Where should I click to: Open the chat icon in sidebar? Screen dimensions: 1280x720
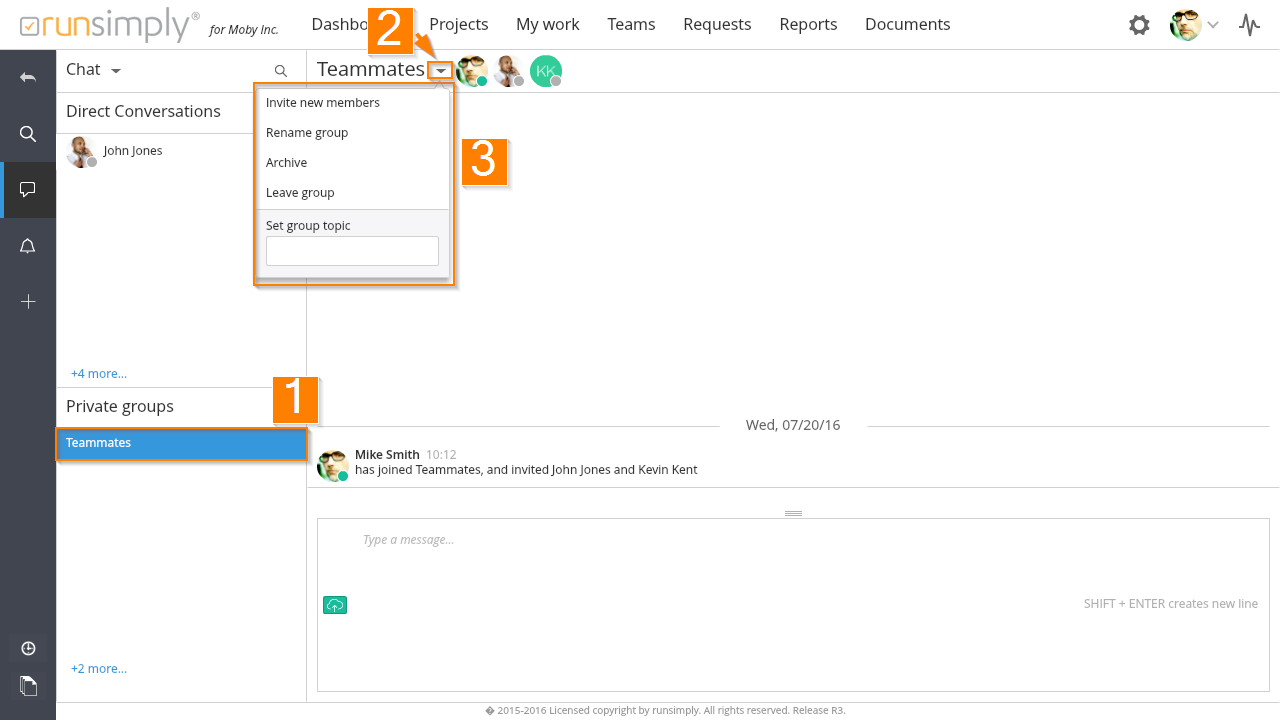point(28,190)
